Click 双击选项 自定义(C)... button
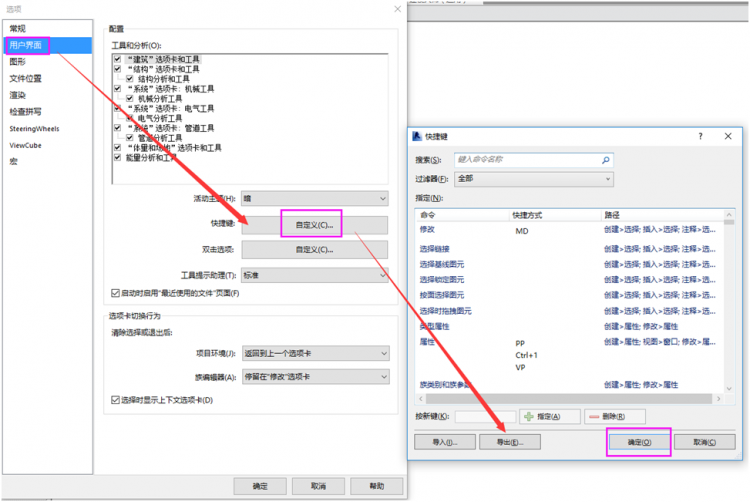The image size is (750, 502). [315, 250]
